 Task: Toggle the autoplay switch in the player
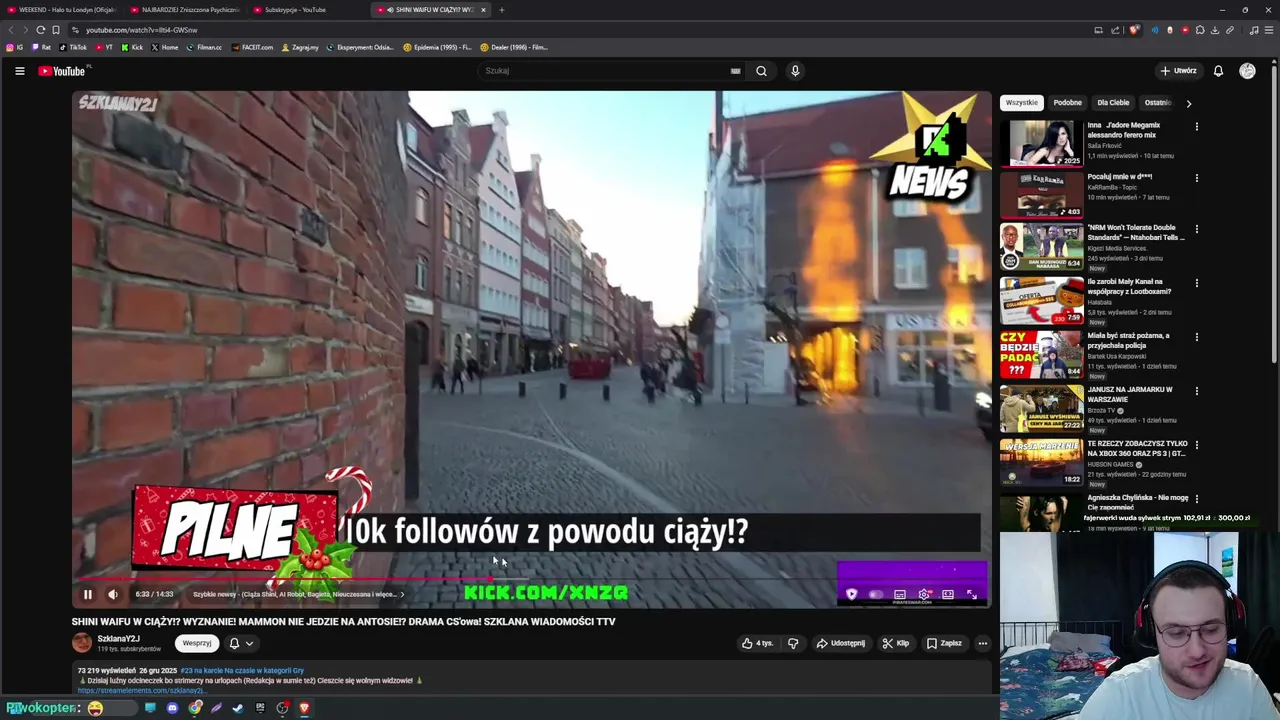coord(876,594)
